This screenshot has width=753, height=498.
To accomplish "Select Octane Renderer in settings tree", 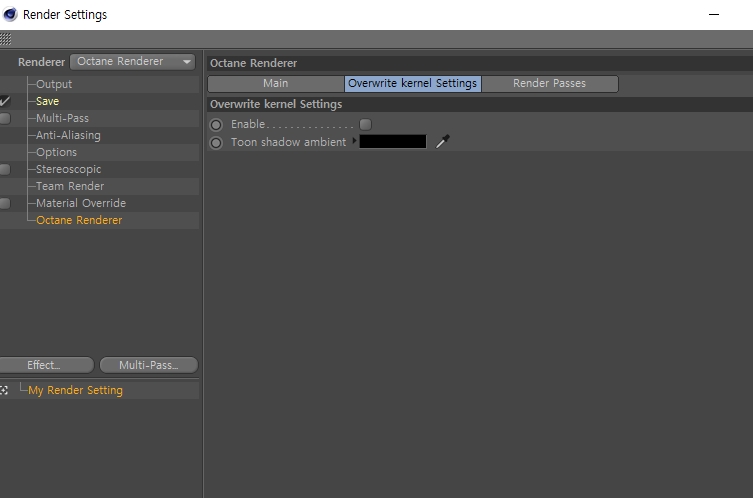I will [x=79, y=220].
